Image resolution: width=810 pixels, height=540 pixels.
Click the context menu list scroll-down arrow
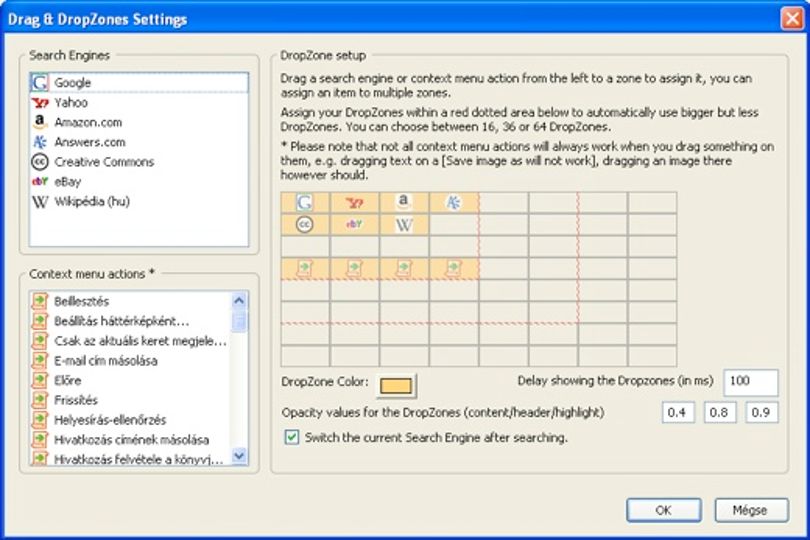[x=239, y=456]
